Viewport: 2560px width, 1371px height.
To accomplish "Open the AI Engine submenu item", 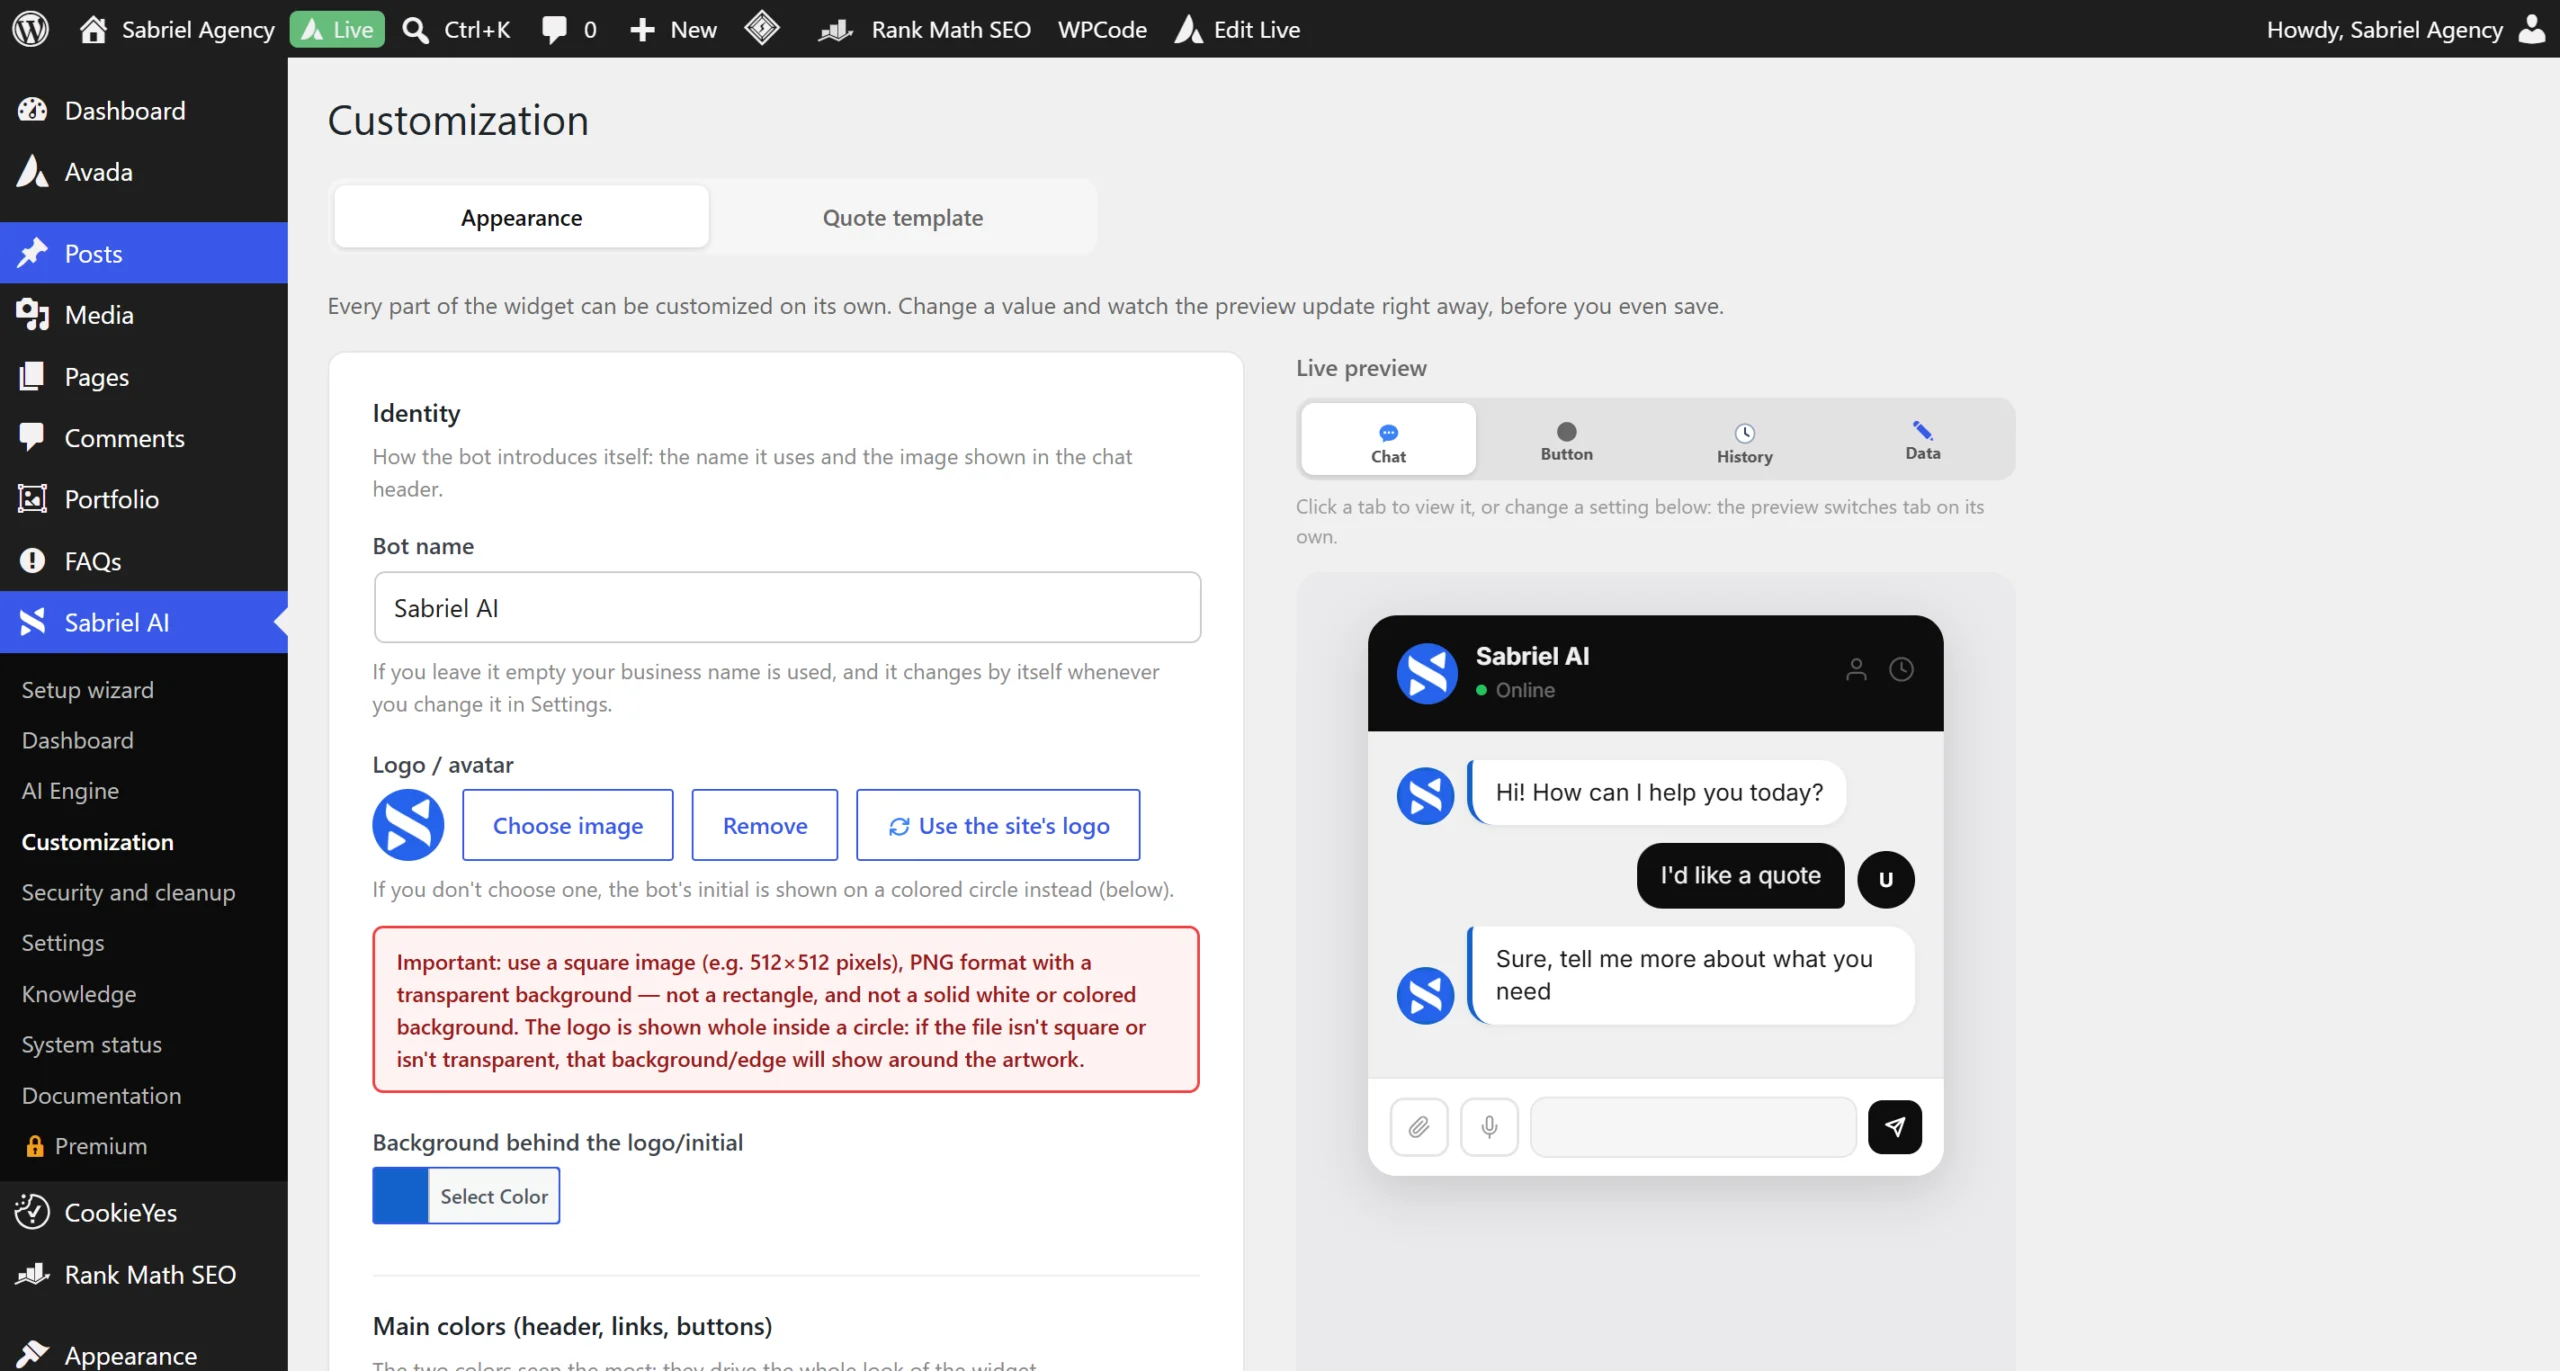I will [70, 791].
